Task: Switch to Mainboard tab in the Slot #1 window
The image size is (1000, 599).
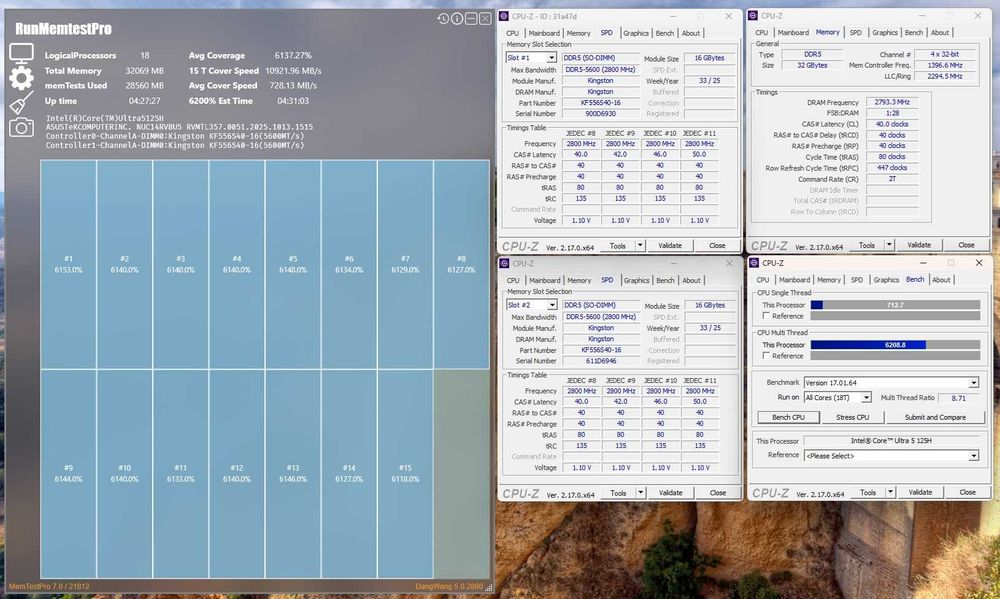Action: click(544, 33)
